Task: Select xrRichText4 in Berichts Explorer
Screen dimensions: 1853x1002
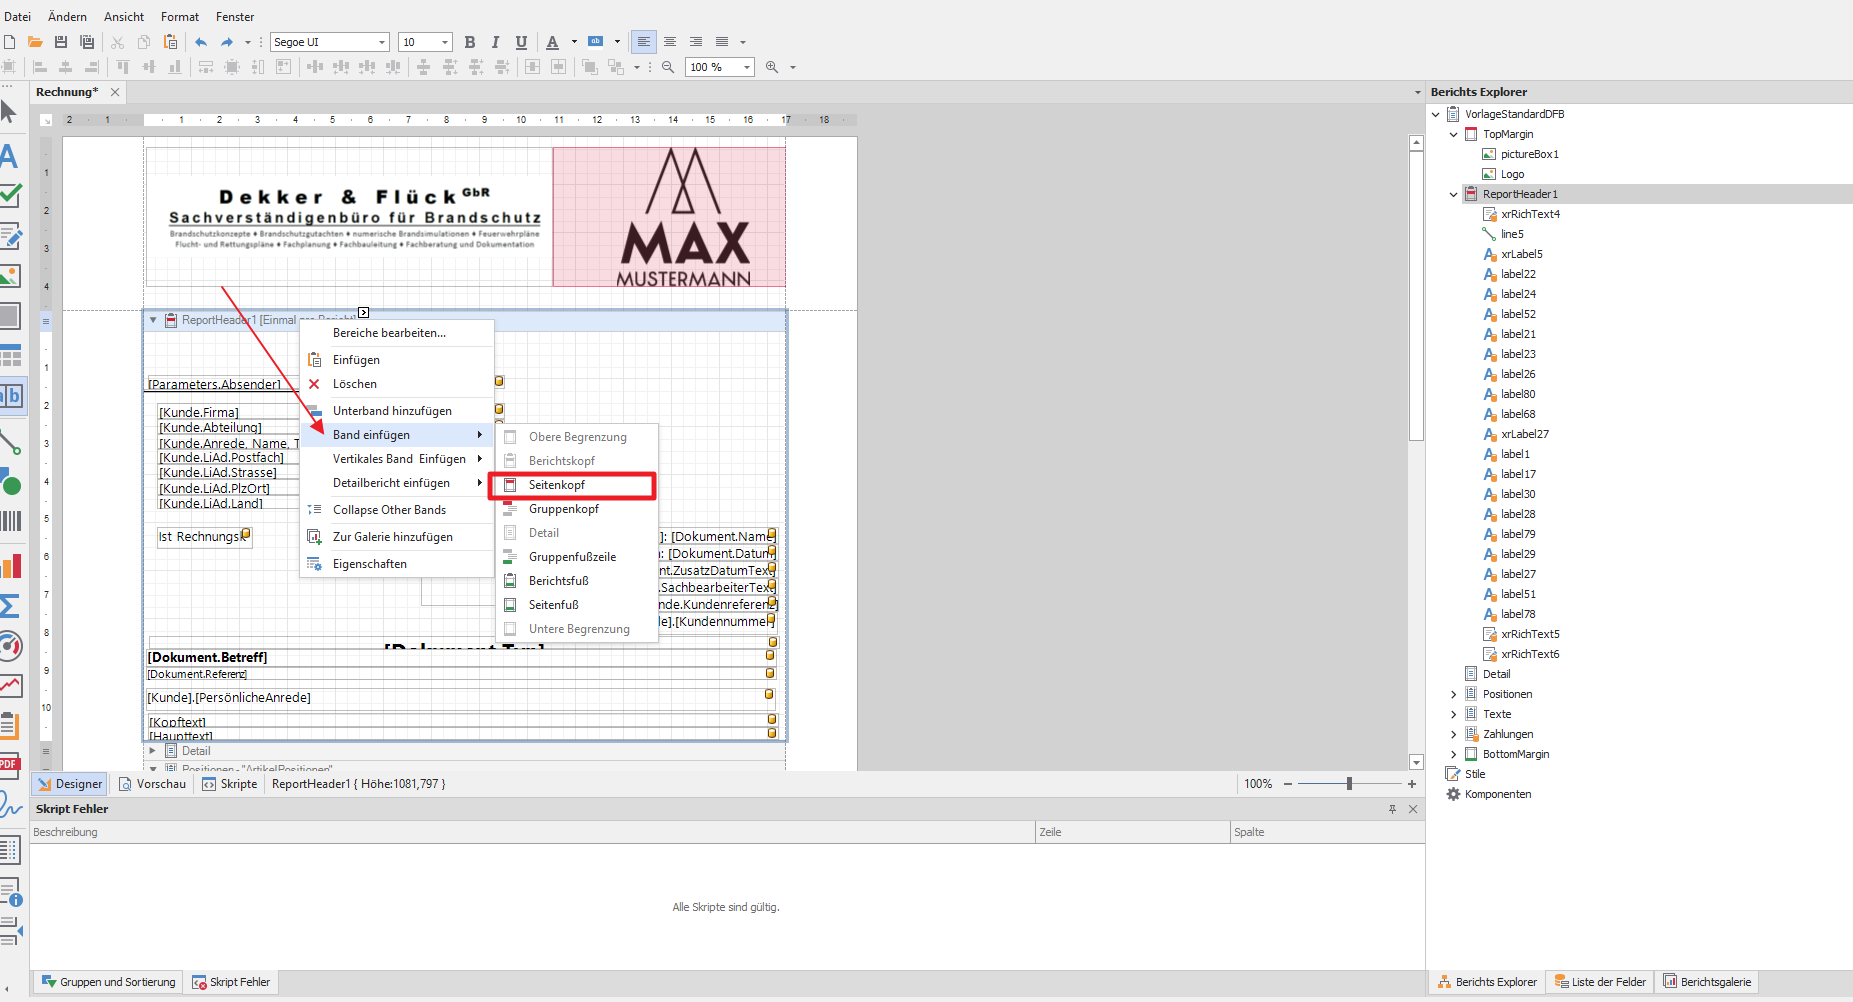Action: (x=1529, y=214)
